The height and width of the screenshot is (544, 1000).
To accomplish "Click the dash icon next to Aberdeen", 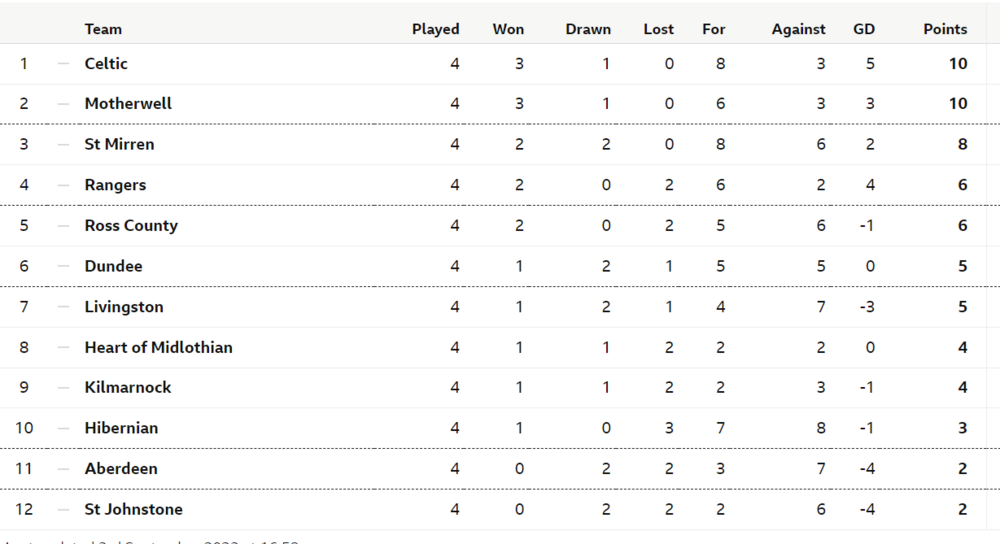I will point(64,469).
